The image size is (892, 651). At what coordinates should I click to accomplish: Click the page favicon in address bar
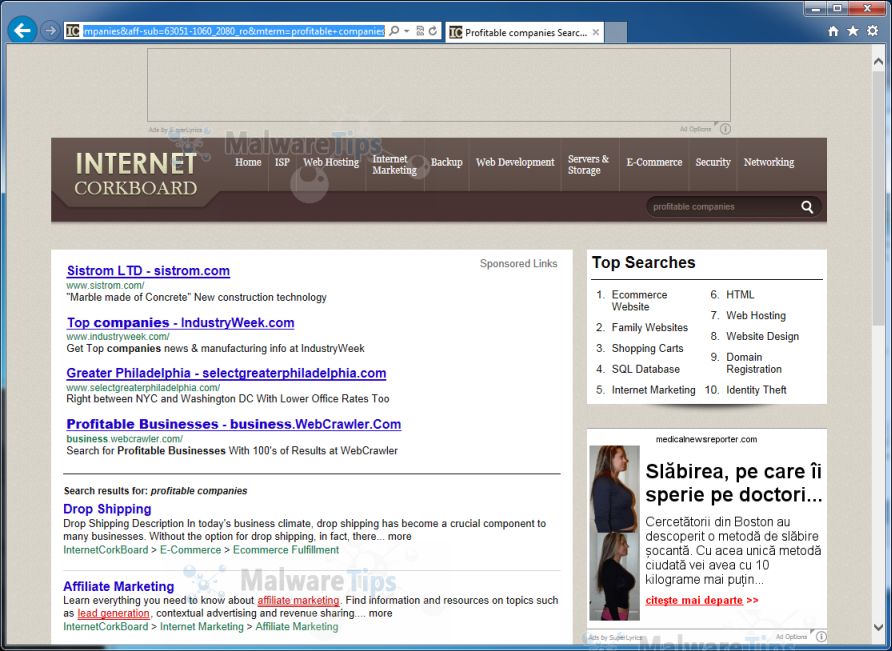72,31
